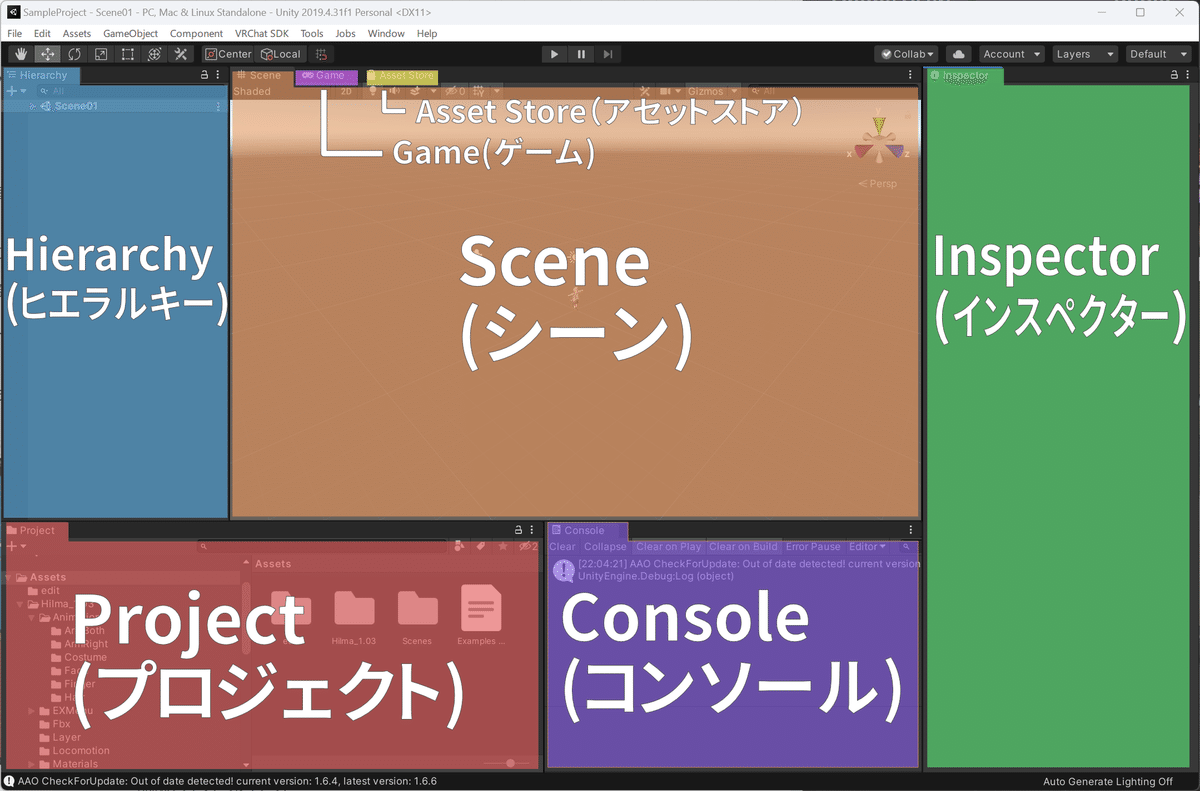Screen dimensions: 1200x791
Task: Select the combined Transform tool
Action: (x=154, y=54)
